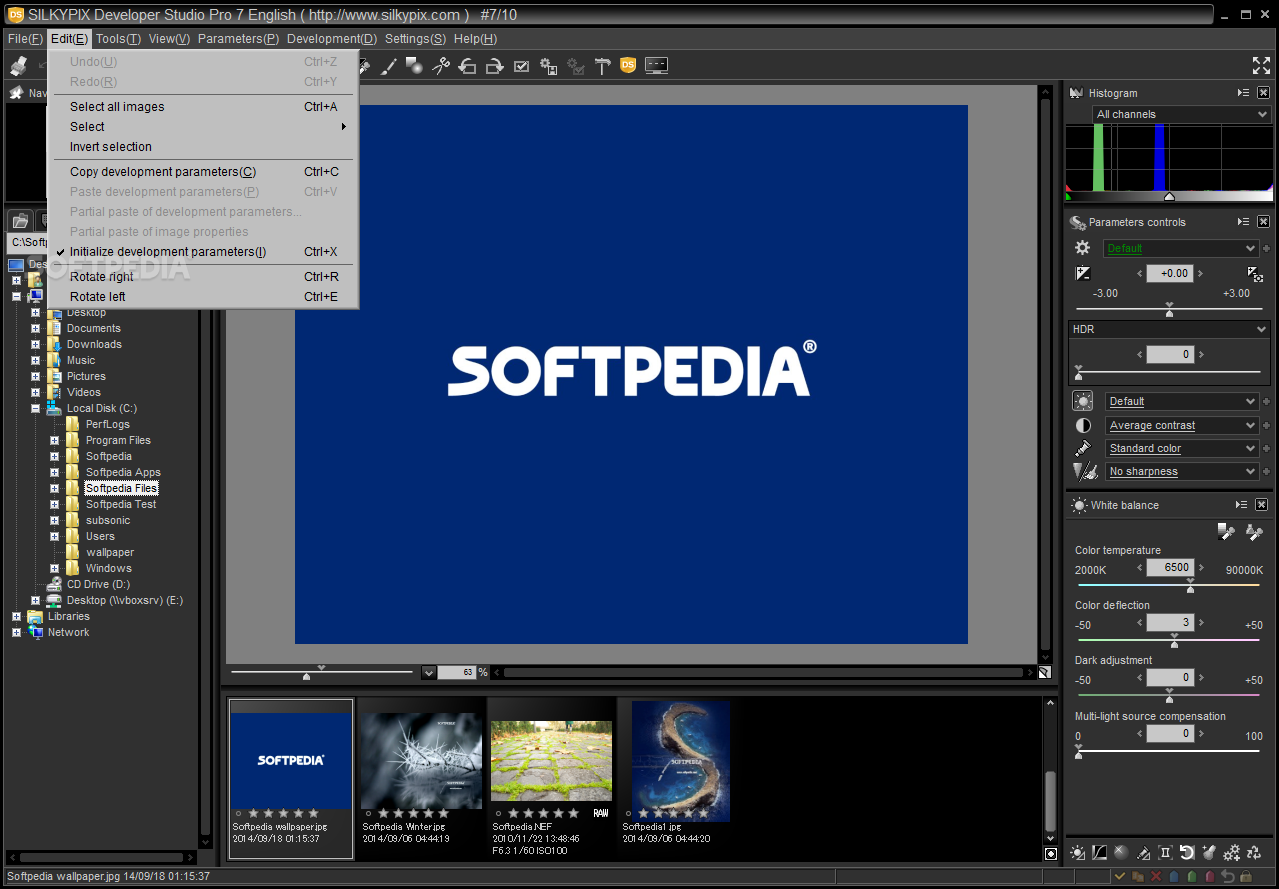Click the green tag marker in status bar
Image resolution: width=1279 pixels, height=889 pixels.
click(1192, 877)
